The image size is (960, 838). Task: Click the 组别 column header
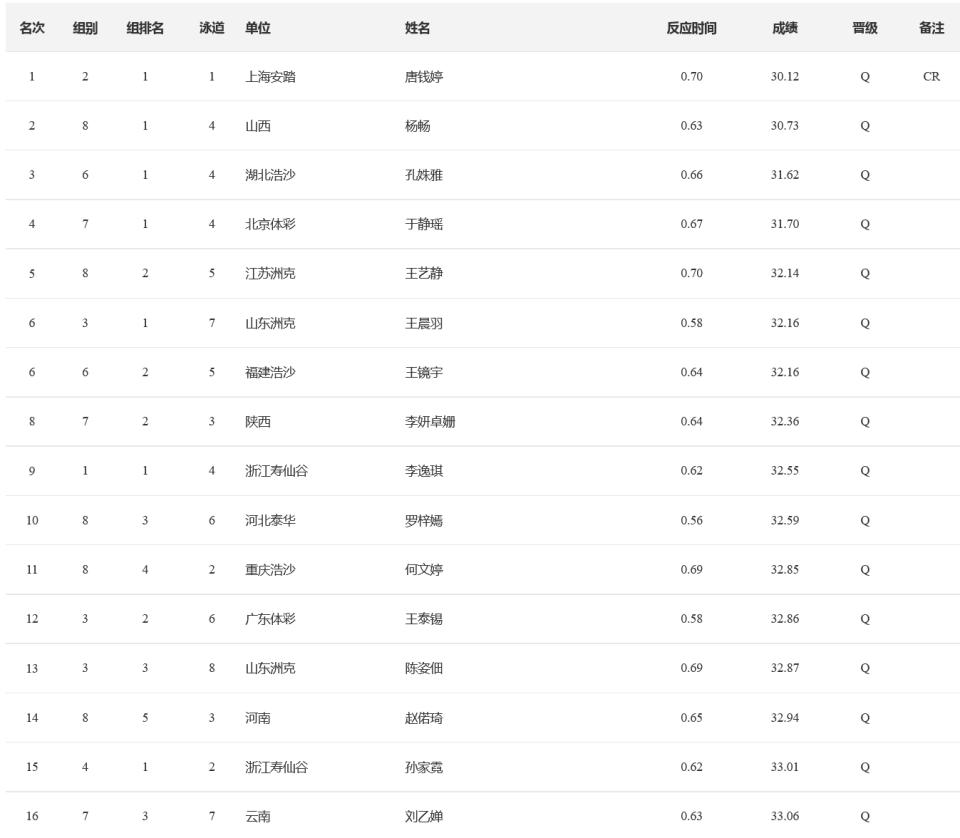(x=85, y=28)
